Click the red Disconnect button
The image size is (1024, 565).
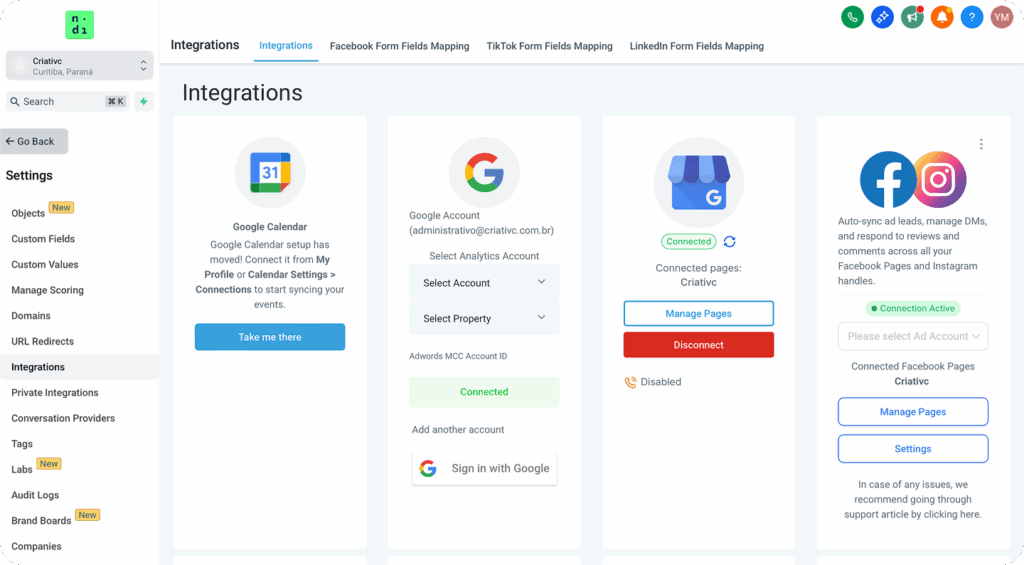[x=698, y=345]
